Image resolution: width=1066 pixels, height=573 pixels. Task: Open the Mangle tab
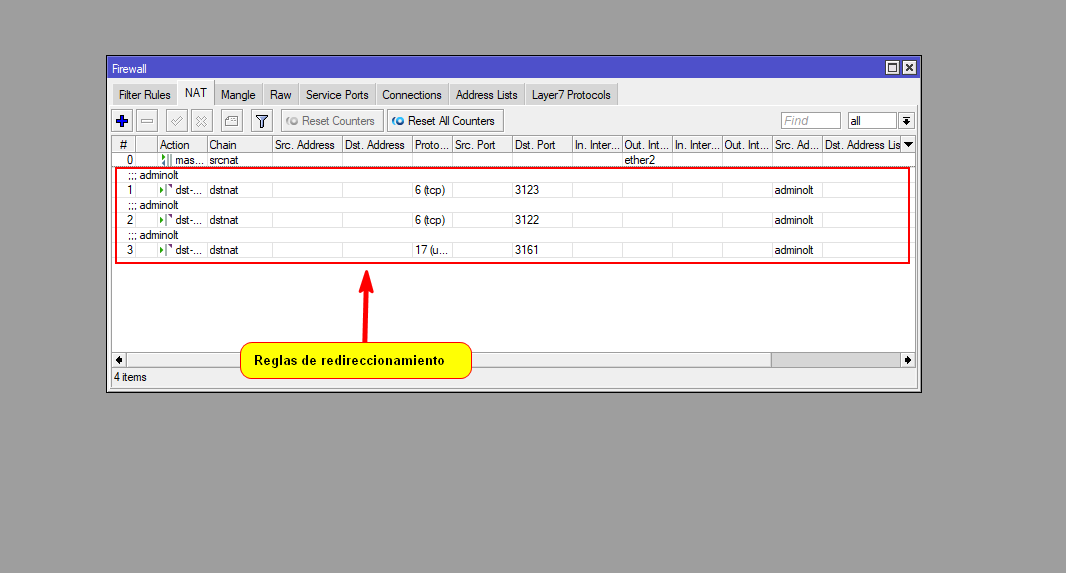point(238,95)
